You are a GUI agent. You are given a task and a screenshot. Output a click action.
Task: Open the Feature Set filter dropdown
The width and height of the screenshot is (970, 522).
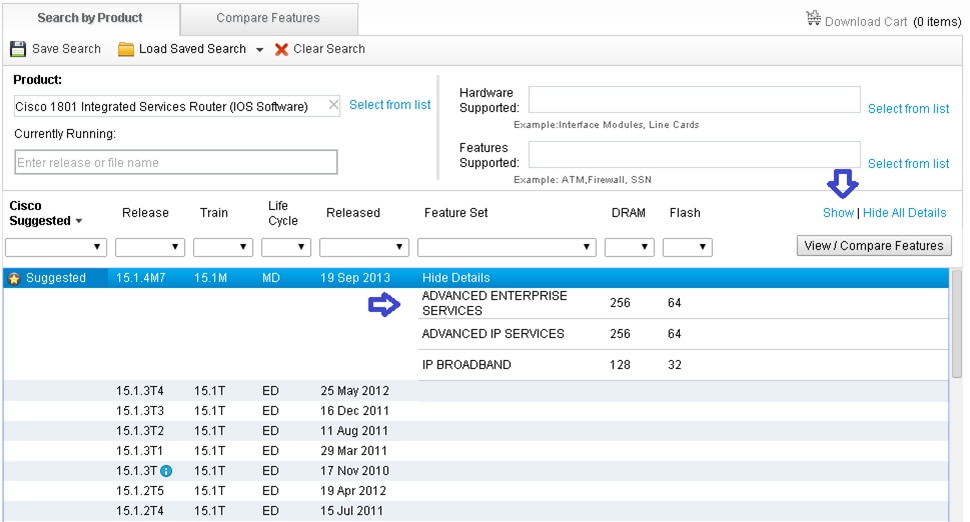507,247
